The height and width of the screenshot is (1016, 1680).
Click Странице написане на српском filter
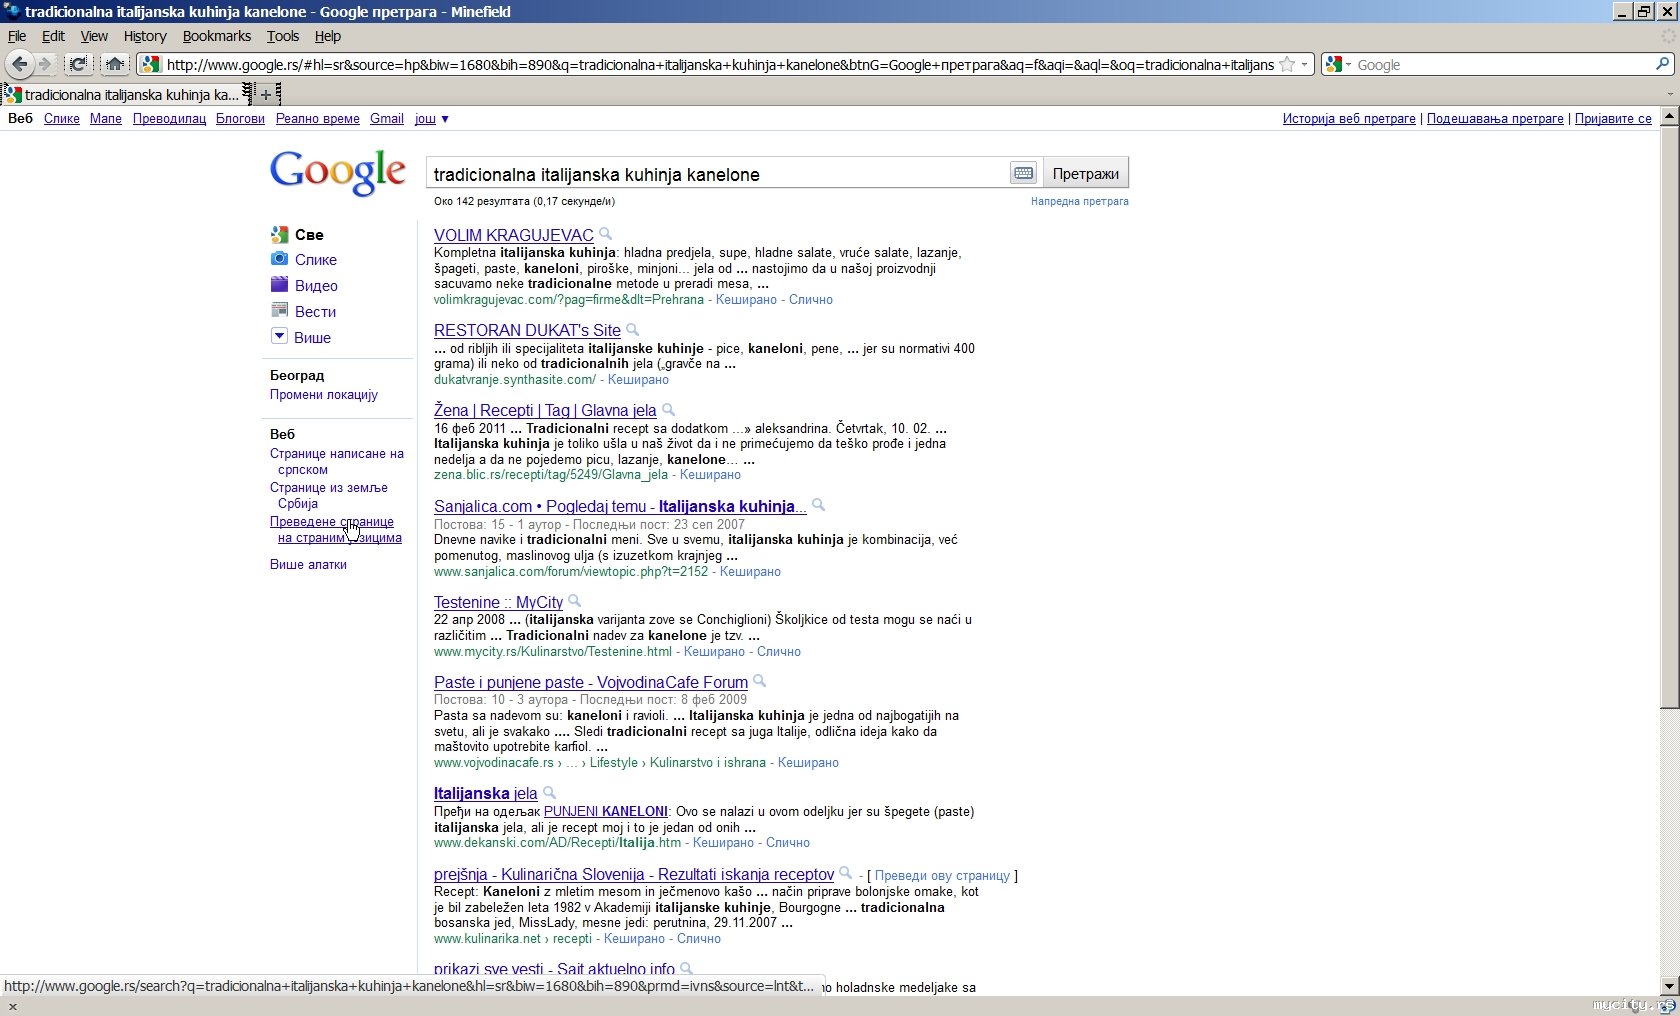(x=337, y=461)
